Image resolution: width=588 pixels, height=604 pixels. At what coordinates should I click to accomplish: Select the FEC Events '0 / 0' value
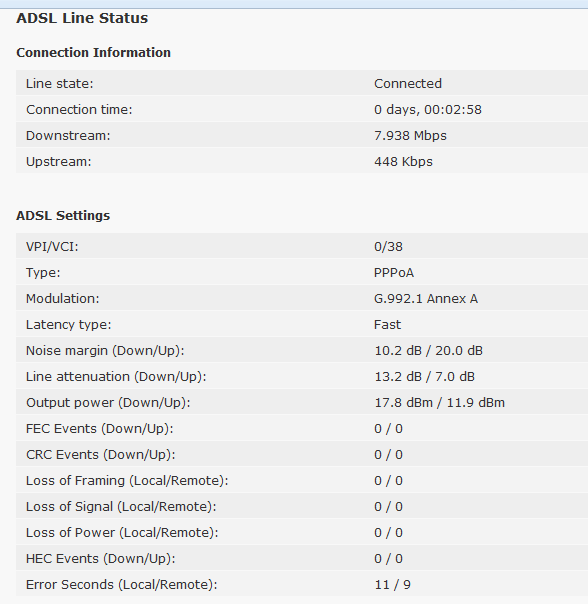pos(388,429)
